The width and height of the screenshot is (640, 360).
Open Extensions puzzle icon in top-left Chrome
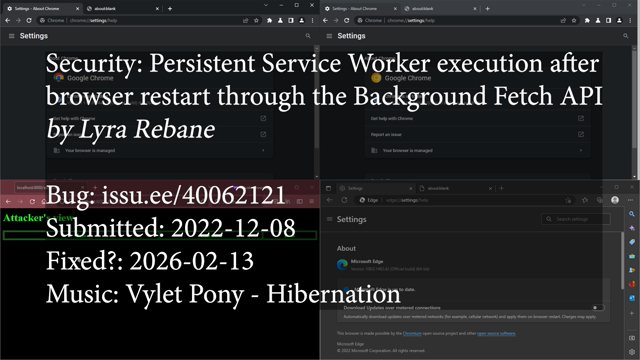269,20
